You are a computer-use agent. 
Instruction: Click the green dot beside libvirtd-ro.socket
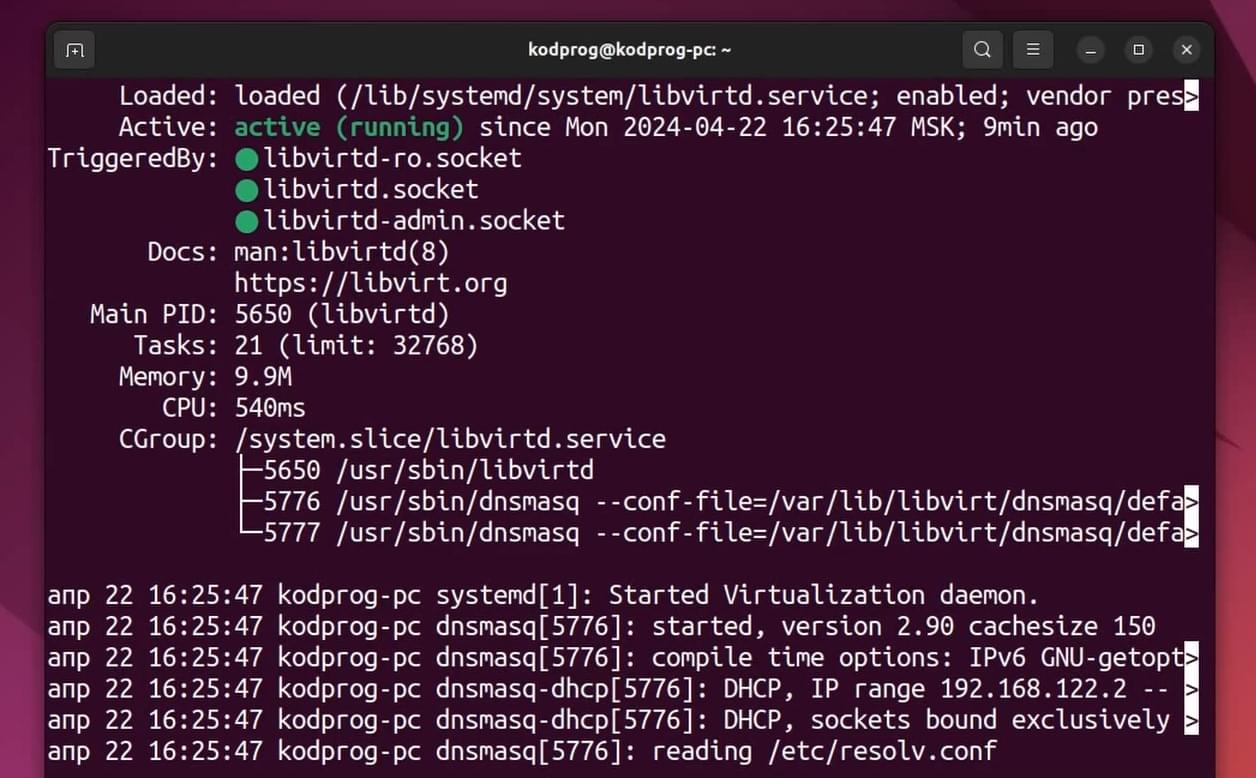(247, 159)
